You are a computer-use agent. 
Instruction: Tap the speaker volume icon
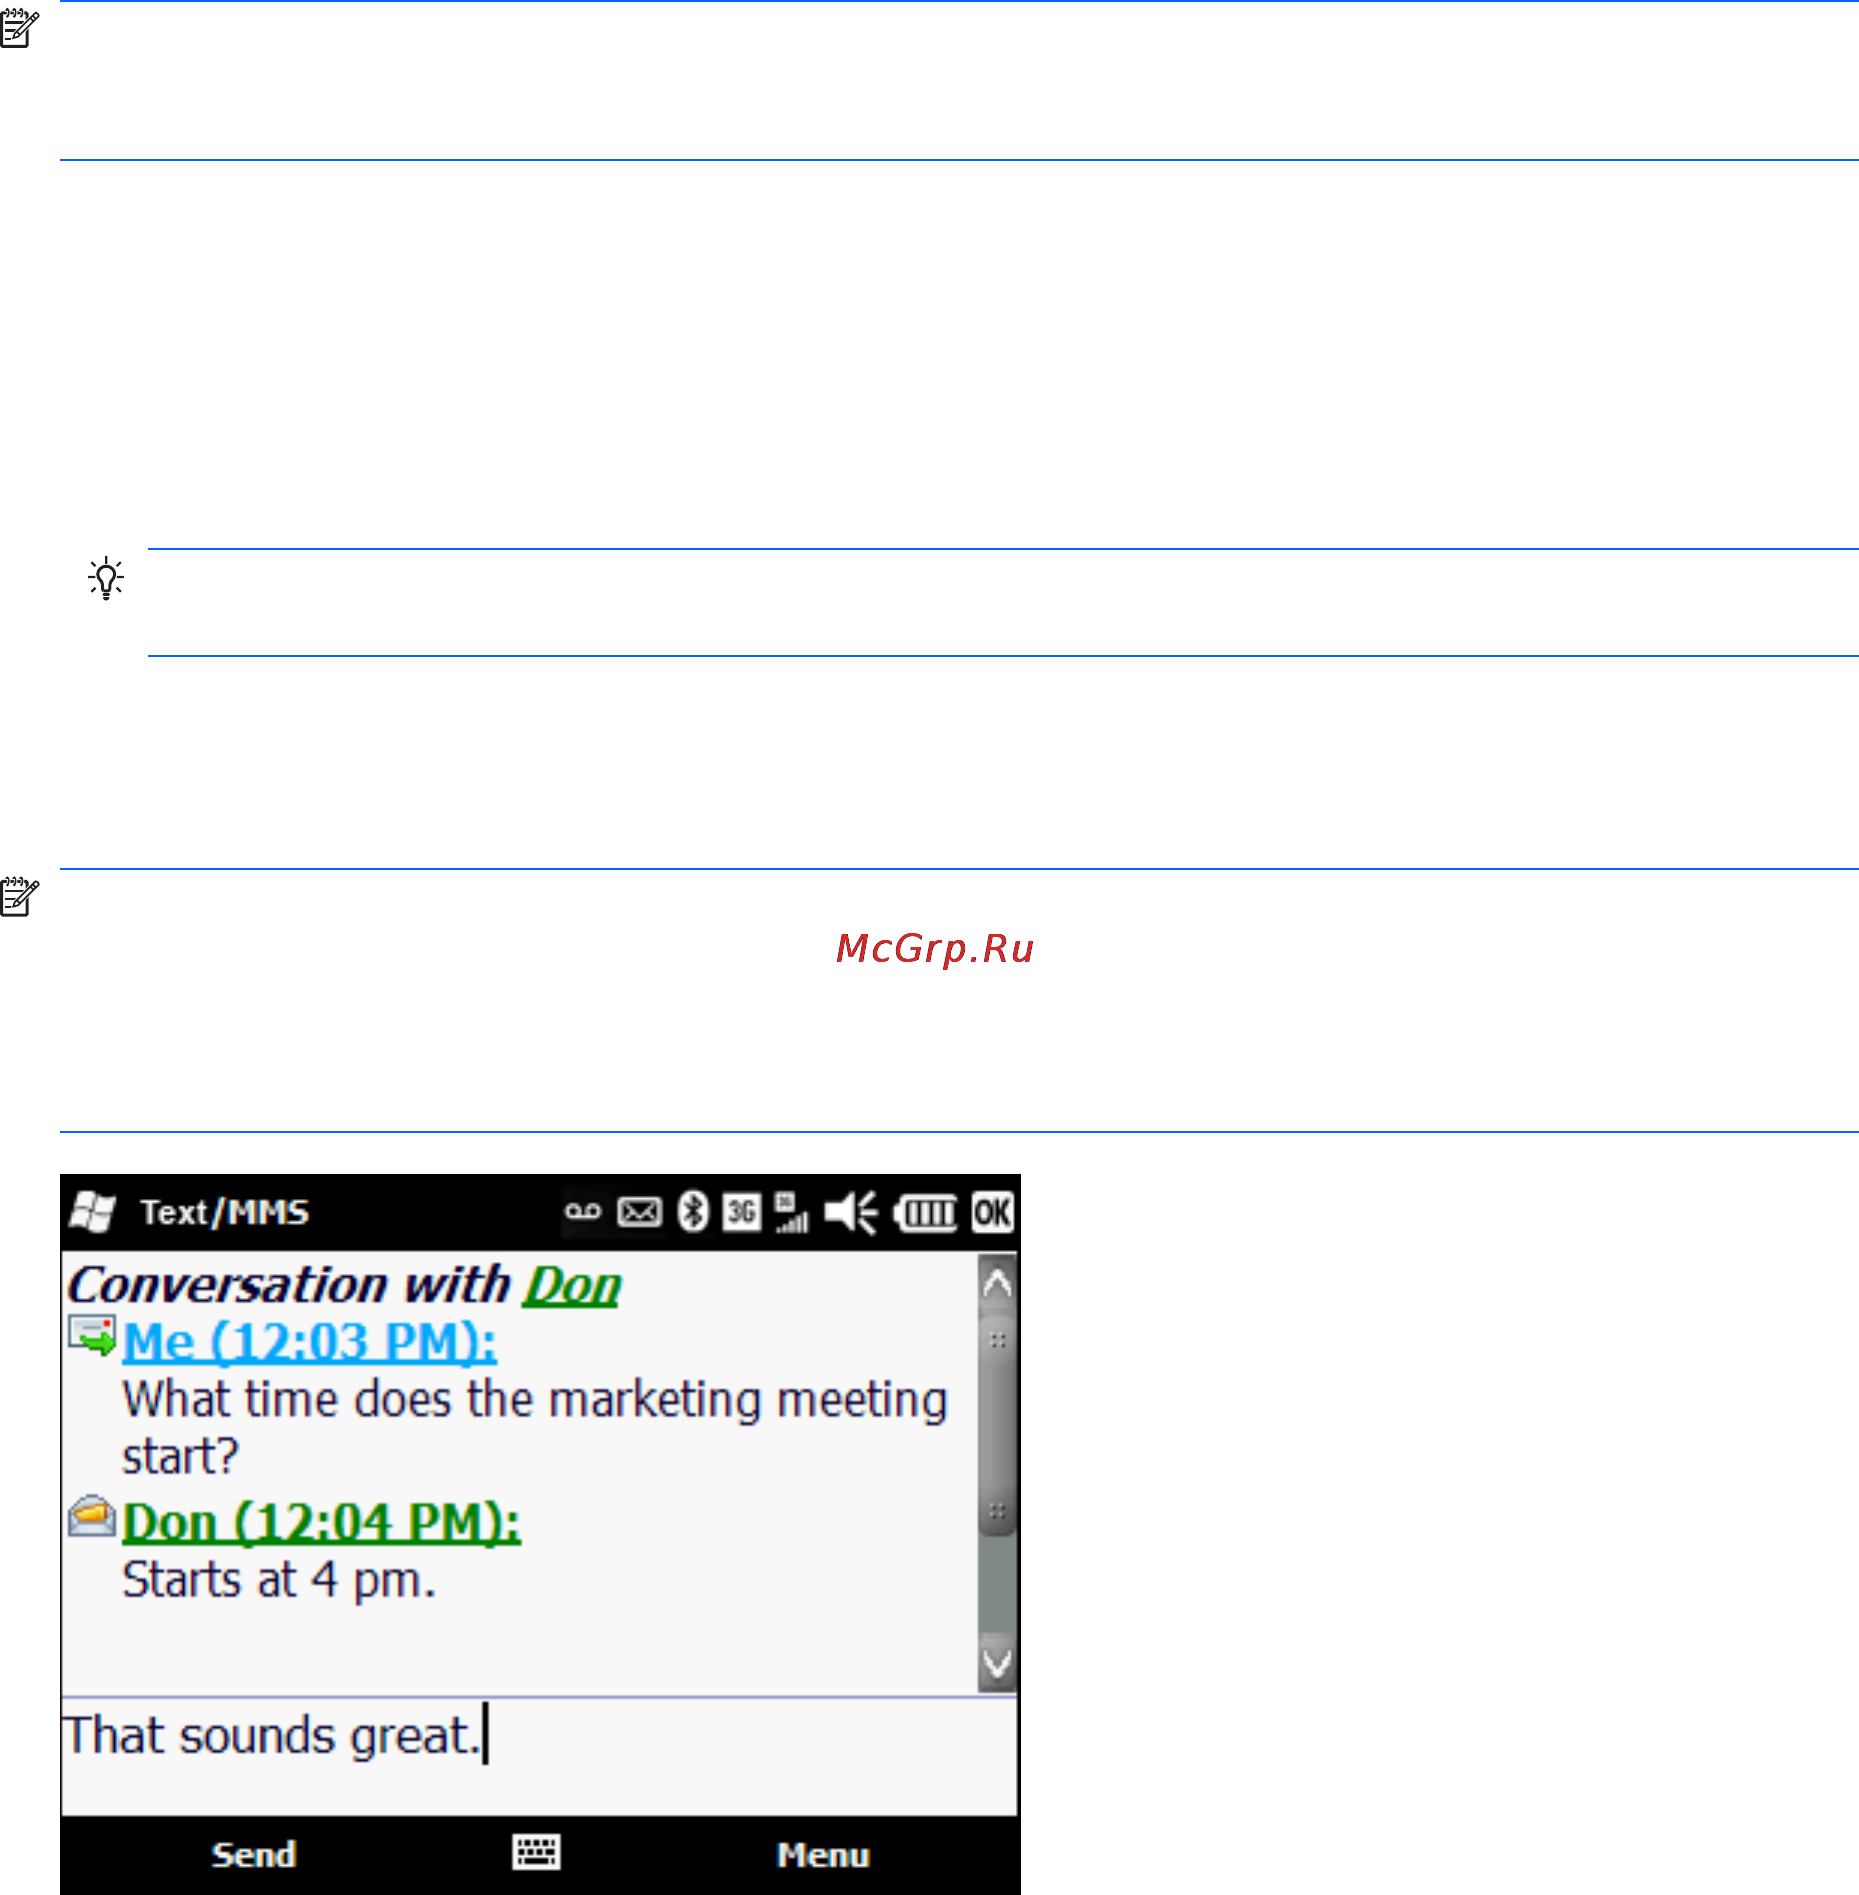850,1212
